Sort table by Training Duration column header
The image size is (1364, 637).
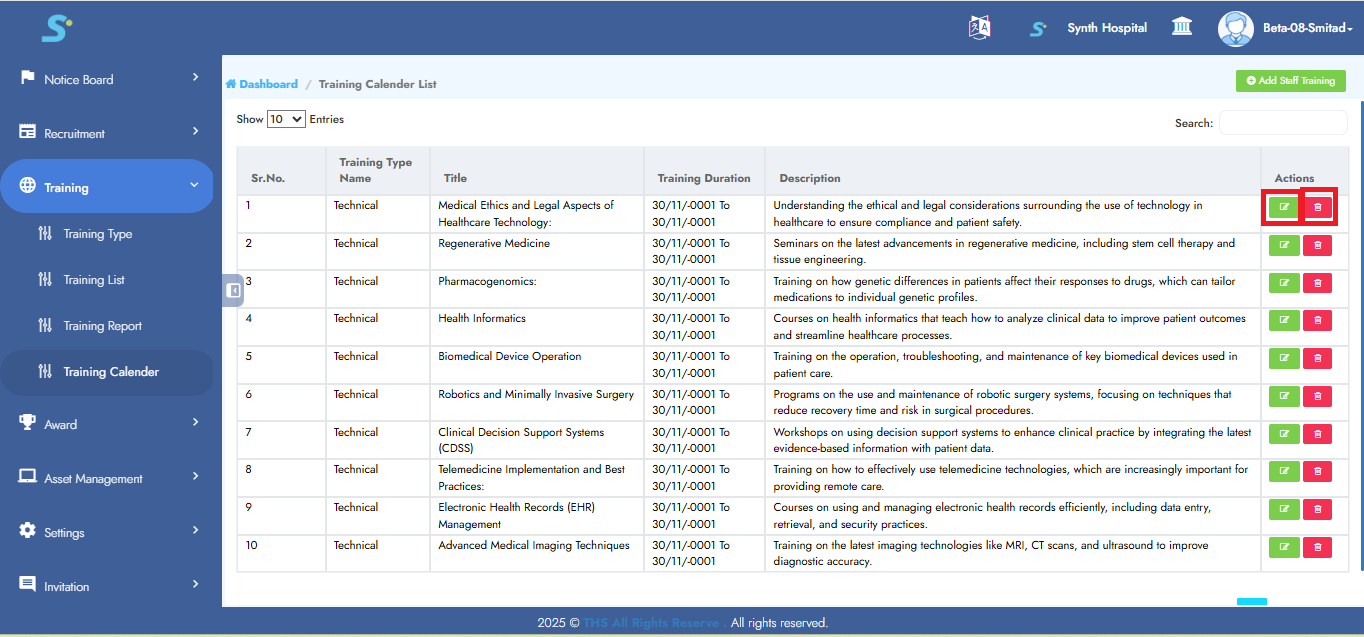pos(703,178)
